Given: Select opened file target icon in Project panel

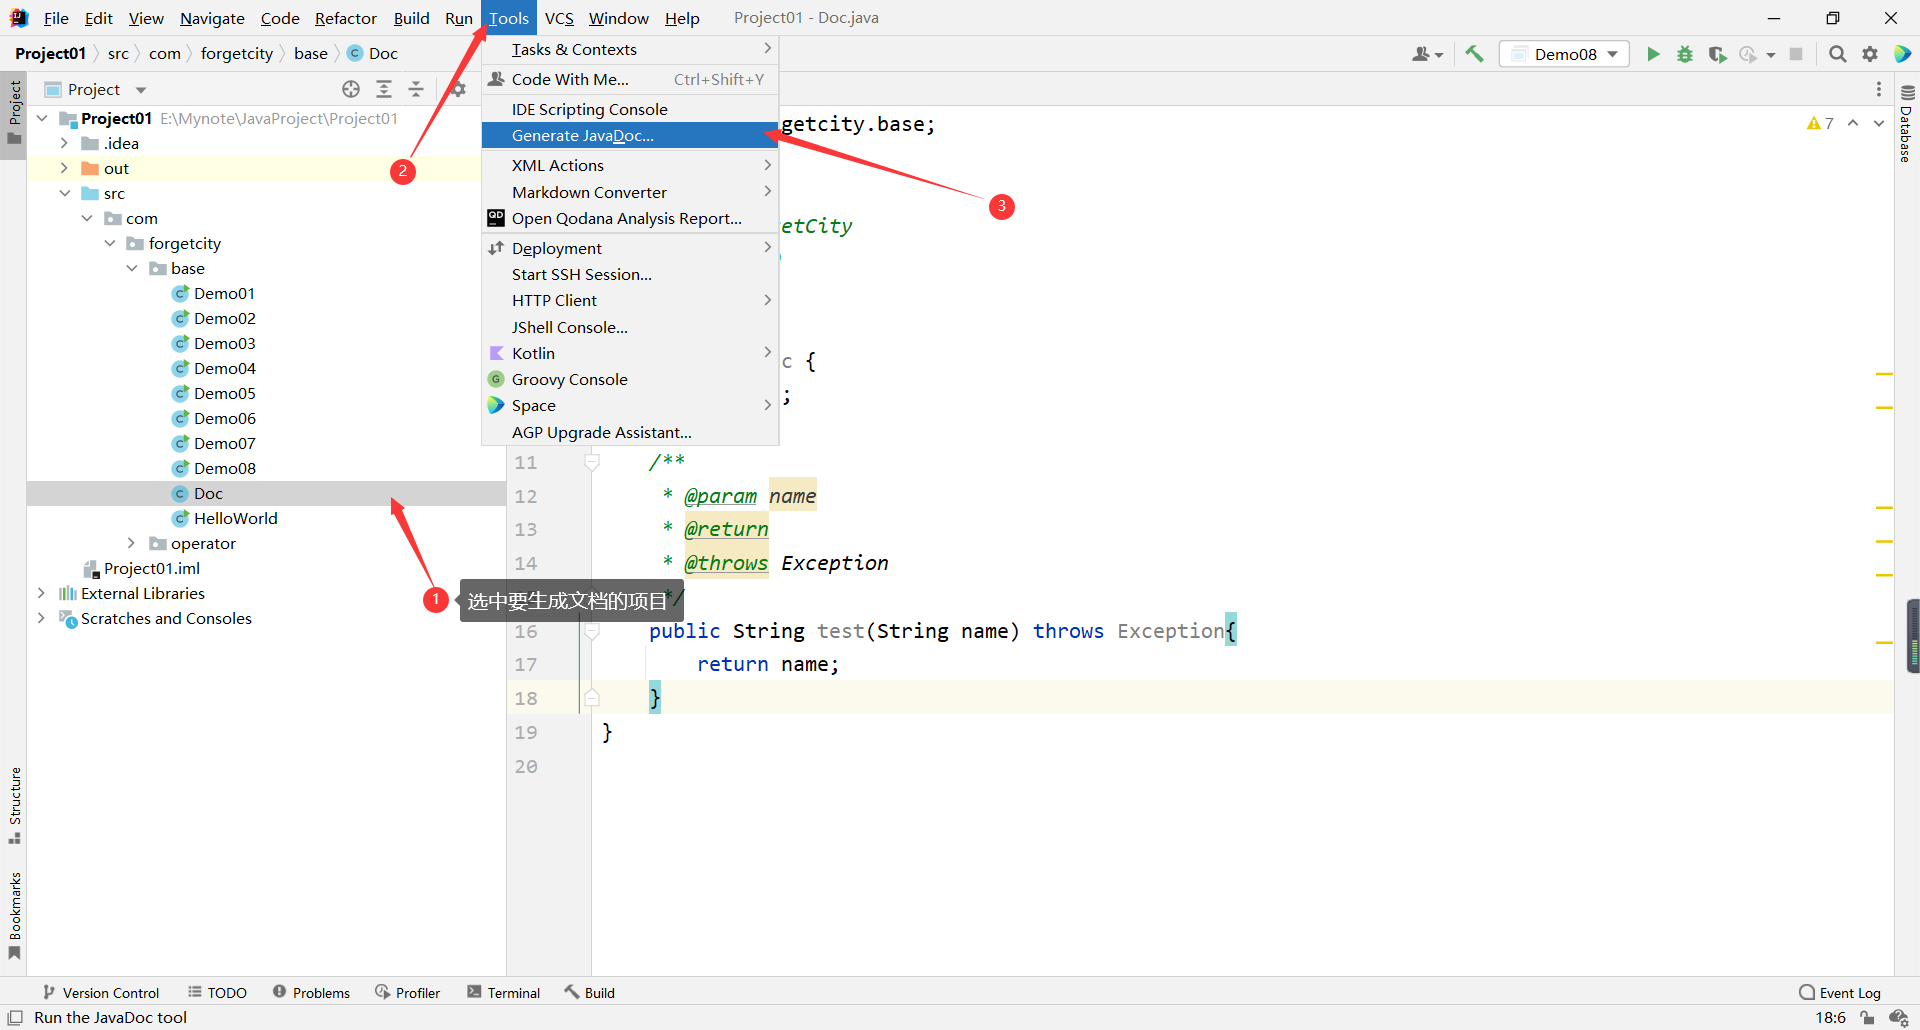Looking at the screenshot, I should [x=351, y=89].
